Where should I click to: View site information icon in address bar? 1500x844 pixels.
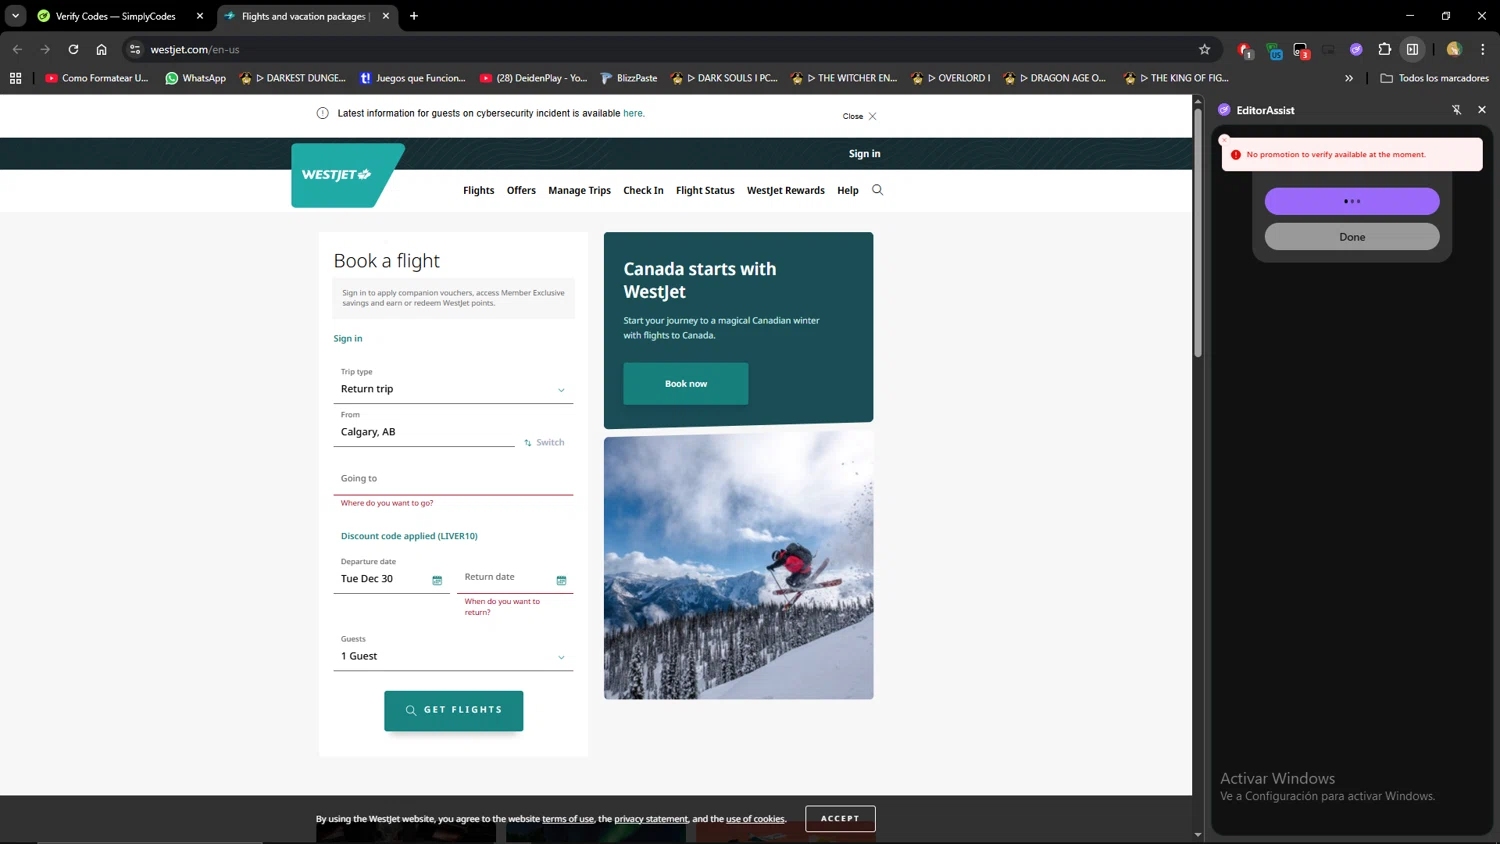tap(135, 49)
